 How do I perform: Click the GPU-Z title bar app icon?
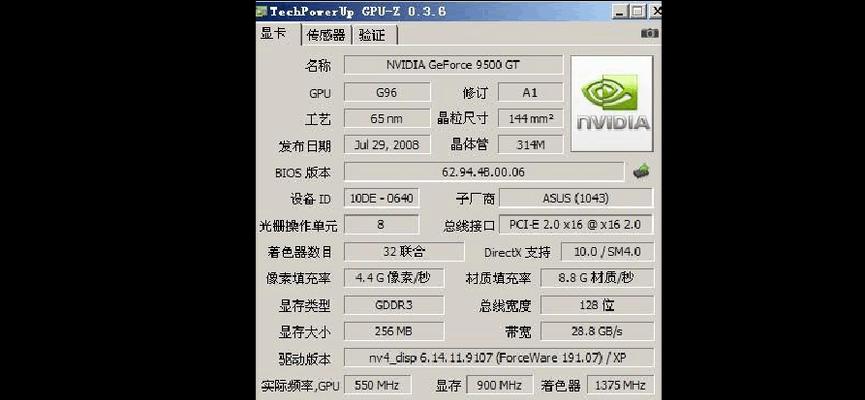click(262, 10)
